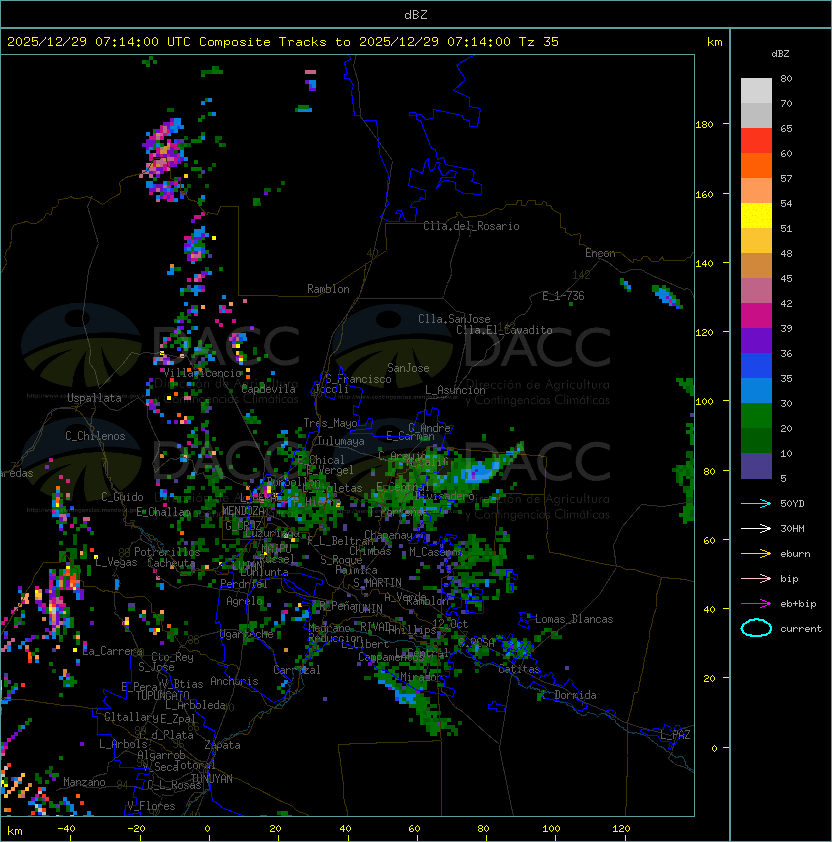
Task: Click the Zapata place label
Action: (x=222, y=745)
